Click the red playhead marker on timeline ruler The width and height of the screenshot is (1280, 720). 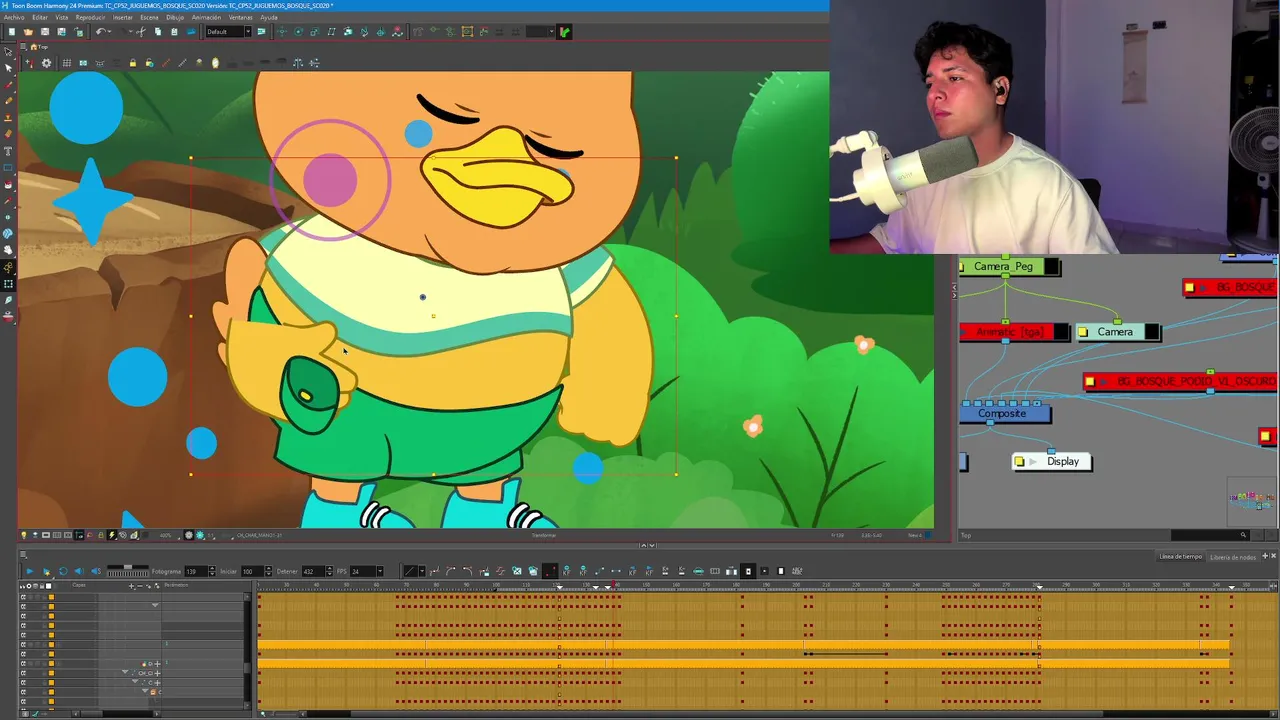(x=613, y=584)
